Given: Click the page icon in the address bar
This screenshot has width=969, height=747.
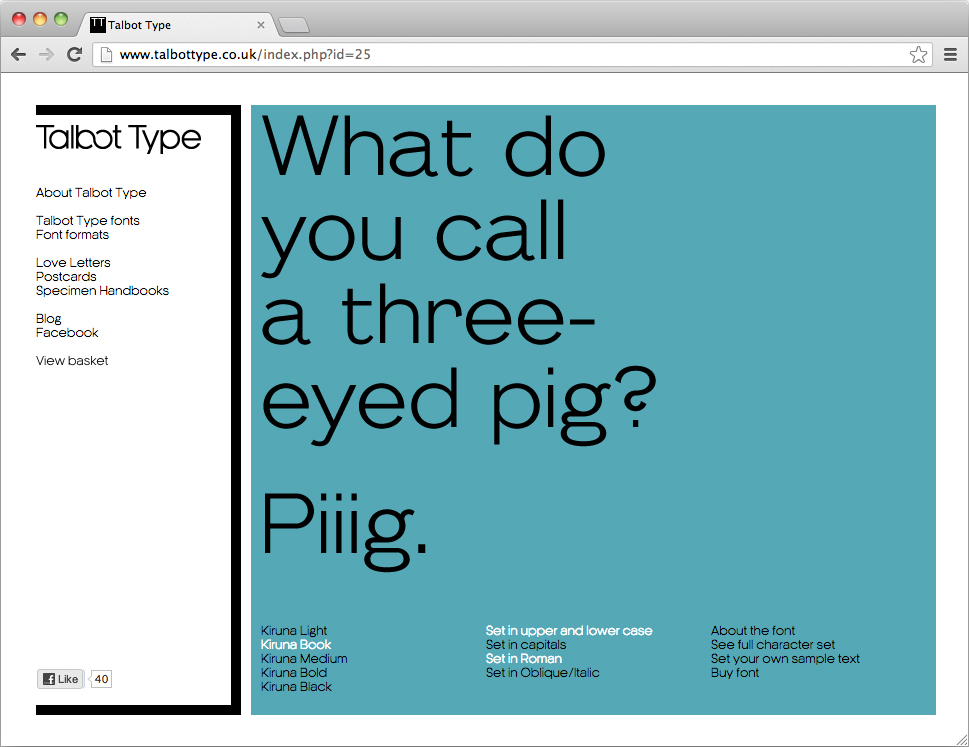Looking at the screenshot, I should [106, 54].
